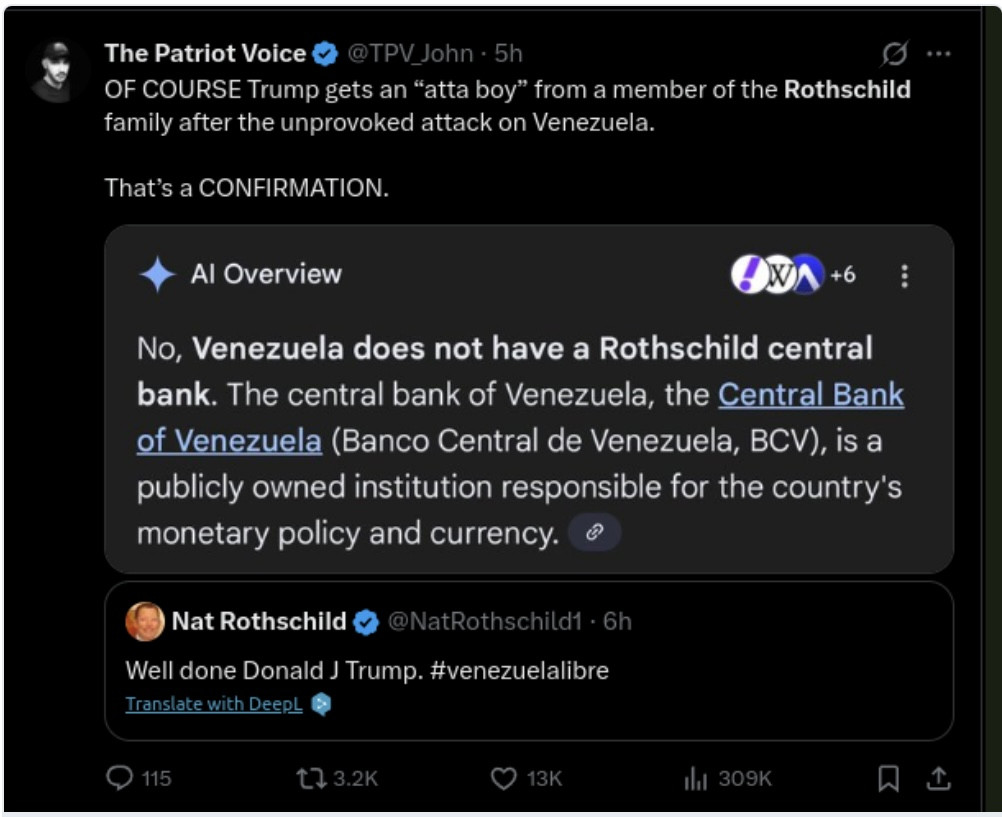Click Translate with DeepL link
This screenshot has width=1002, height=817.
214,704
